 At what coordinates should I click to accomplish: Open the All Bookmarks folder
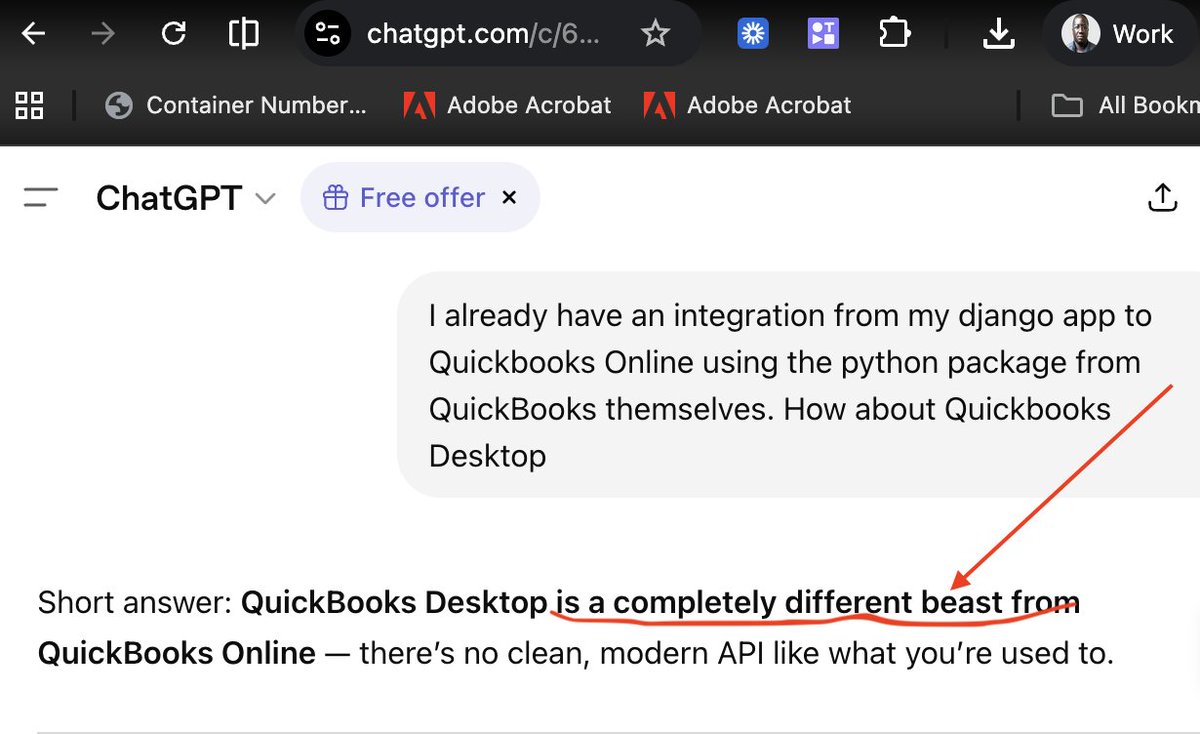pos(1125,105)
